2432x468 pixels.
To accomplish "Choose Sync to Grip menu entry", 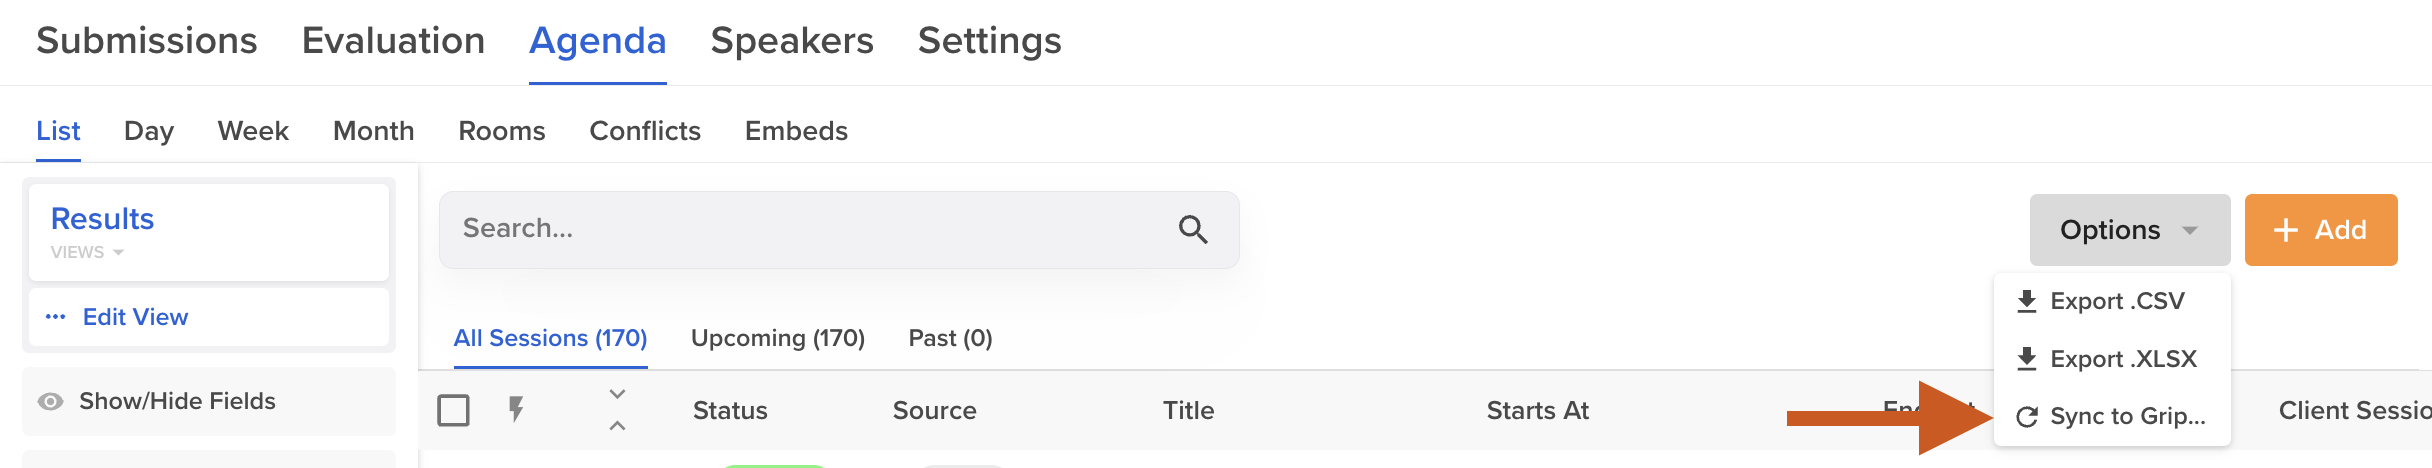I will click(x=2112, y=416).
